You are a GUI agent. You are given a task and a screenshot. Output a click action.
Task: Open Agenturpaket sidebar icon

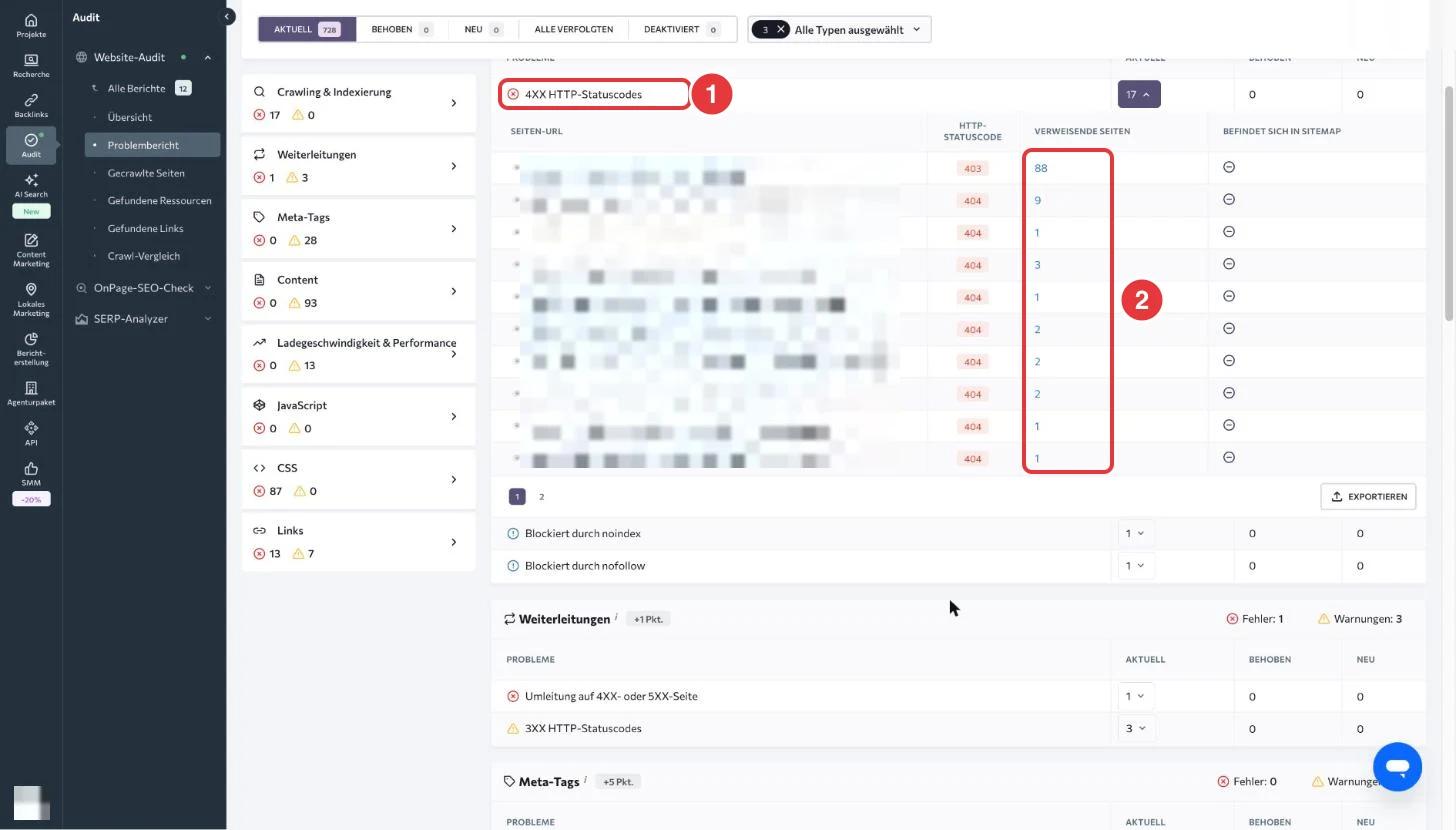pyautogui.click(x=31, y=393)
